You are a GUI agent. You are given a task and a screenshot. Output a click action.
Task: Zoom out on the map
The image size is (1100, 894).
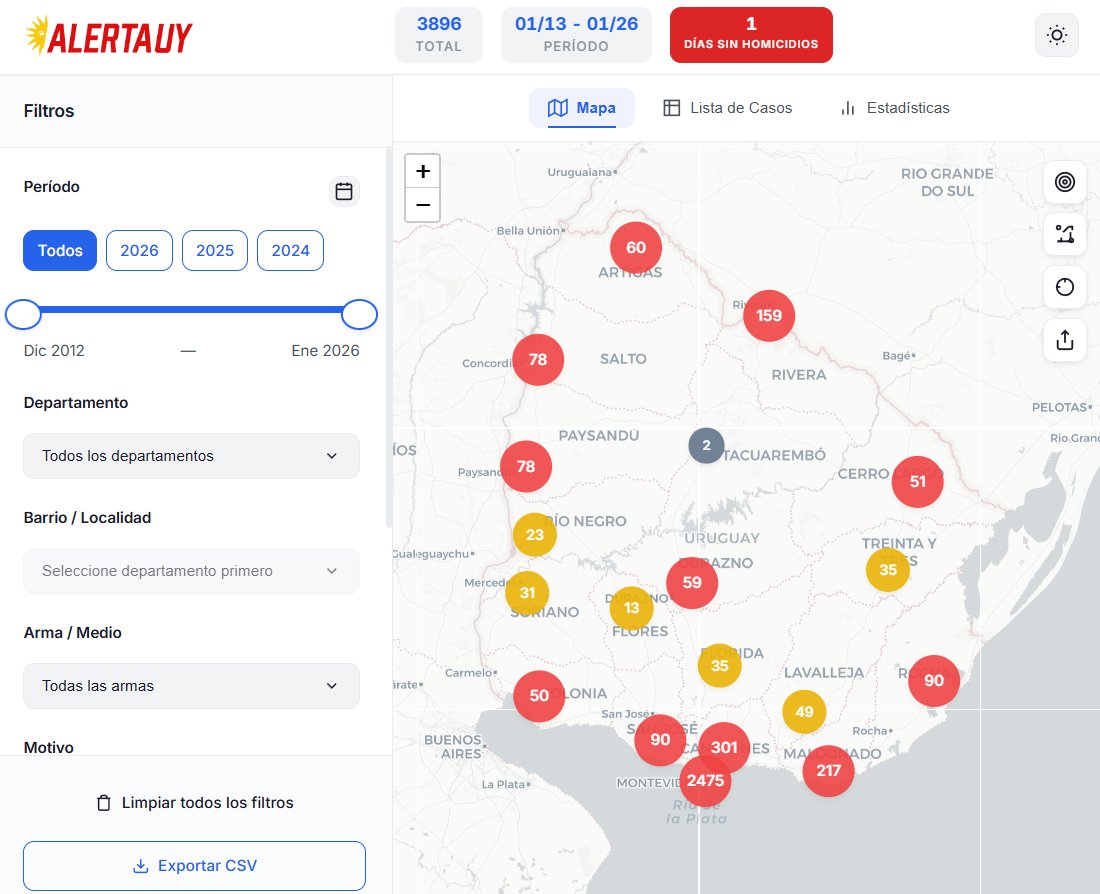click(422, 205)
